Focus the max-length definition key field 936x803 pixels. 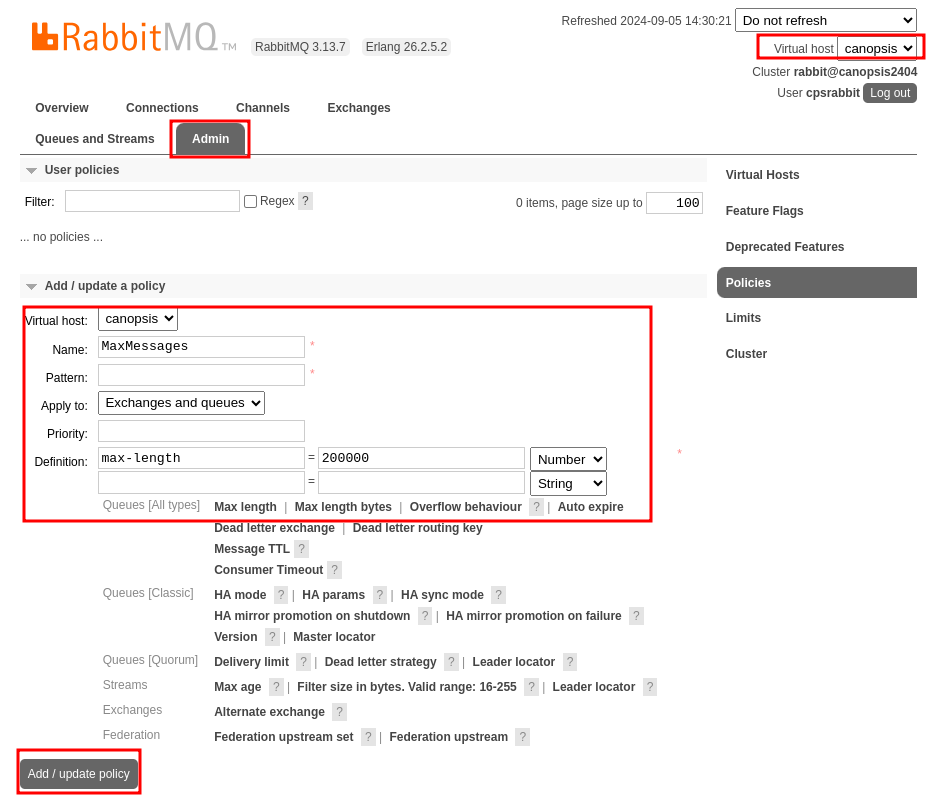coord(201,459)
